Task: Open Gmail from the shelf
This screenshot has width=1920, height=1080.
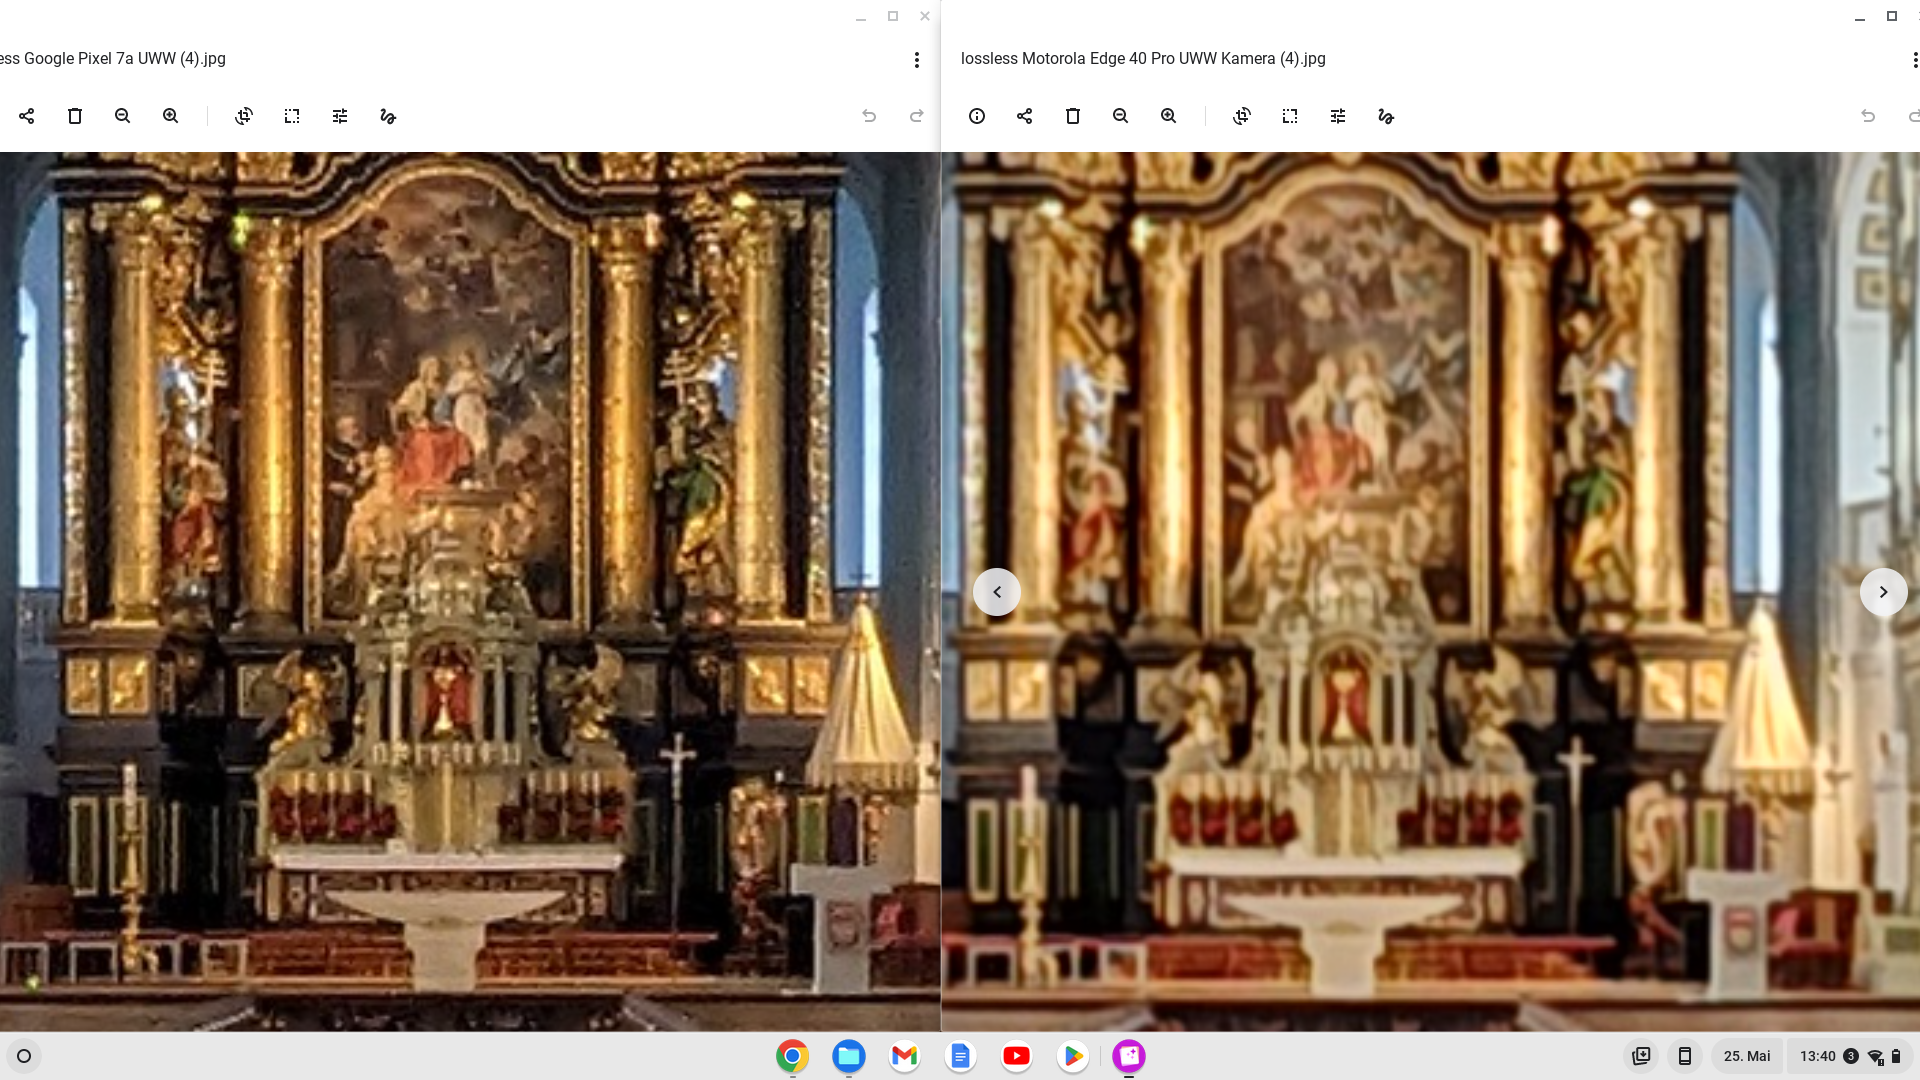Action: click(x=905, y=1056)
